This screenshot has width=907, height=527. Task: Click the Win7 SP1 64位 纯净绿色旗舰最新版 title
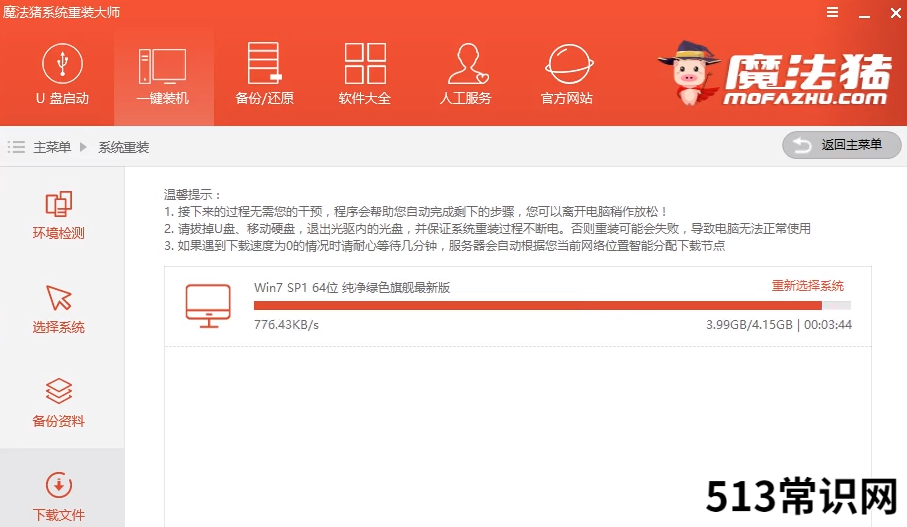click(x=352, y=288)
